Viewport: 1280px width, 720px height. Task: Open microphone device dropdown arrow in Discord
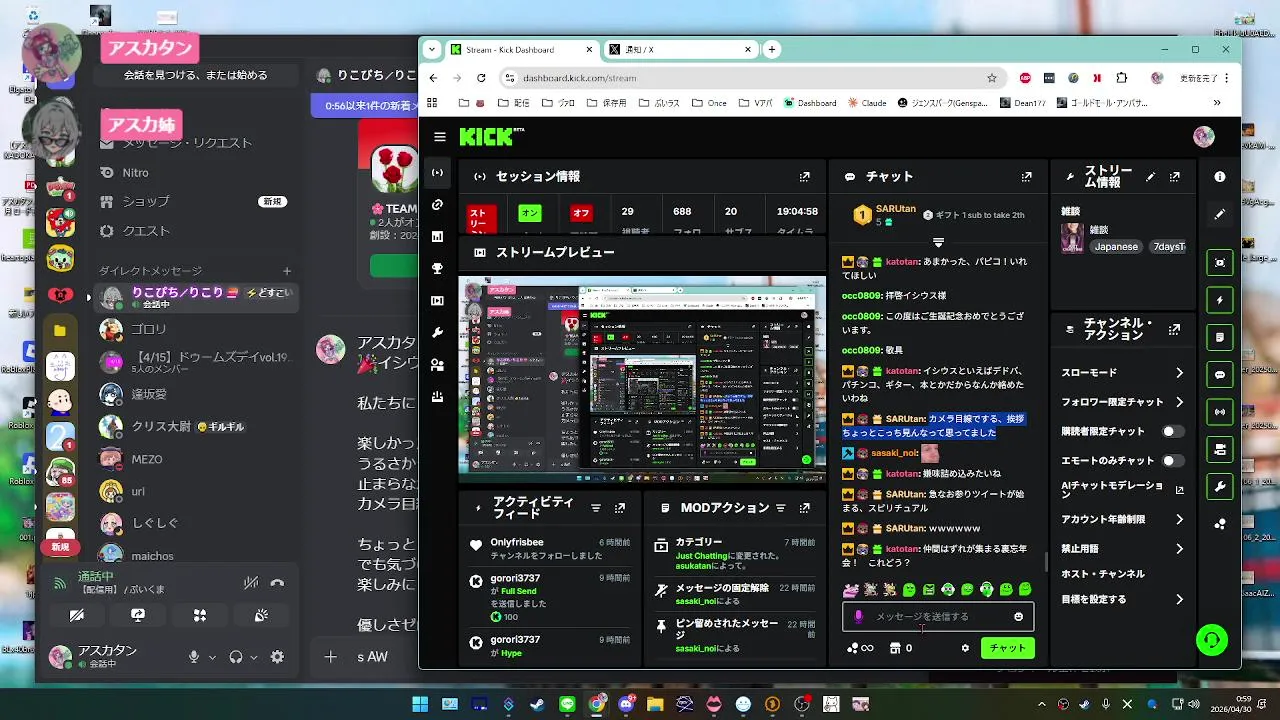tap(212, 657)
